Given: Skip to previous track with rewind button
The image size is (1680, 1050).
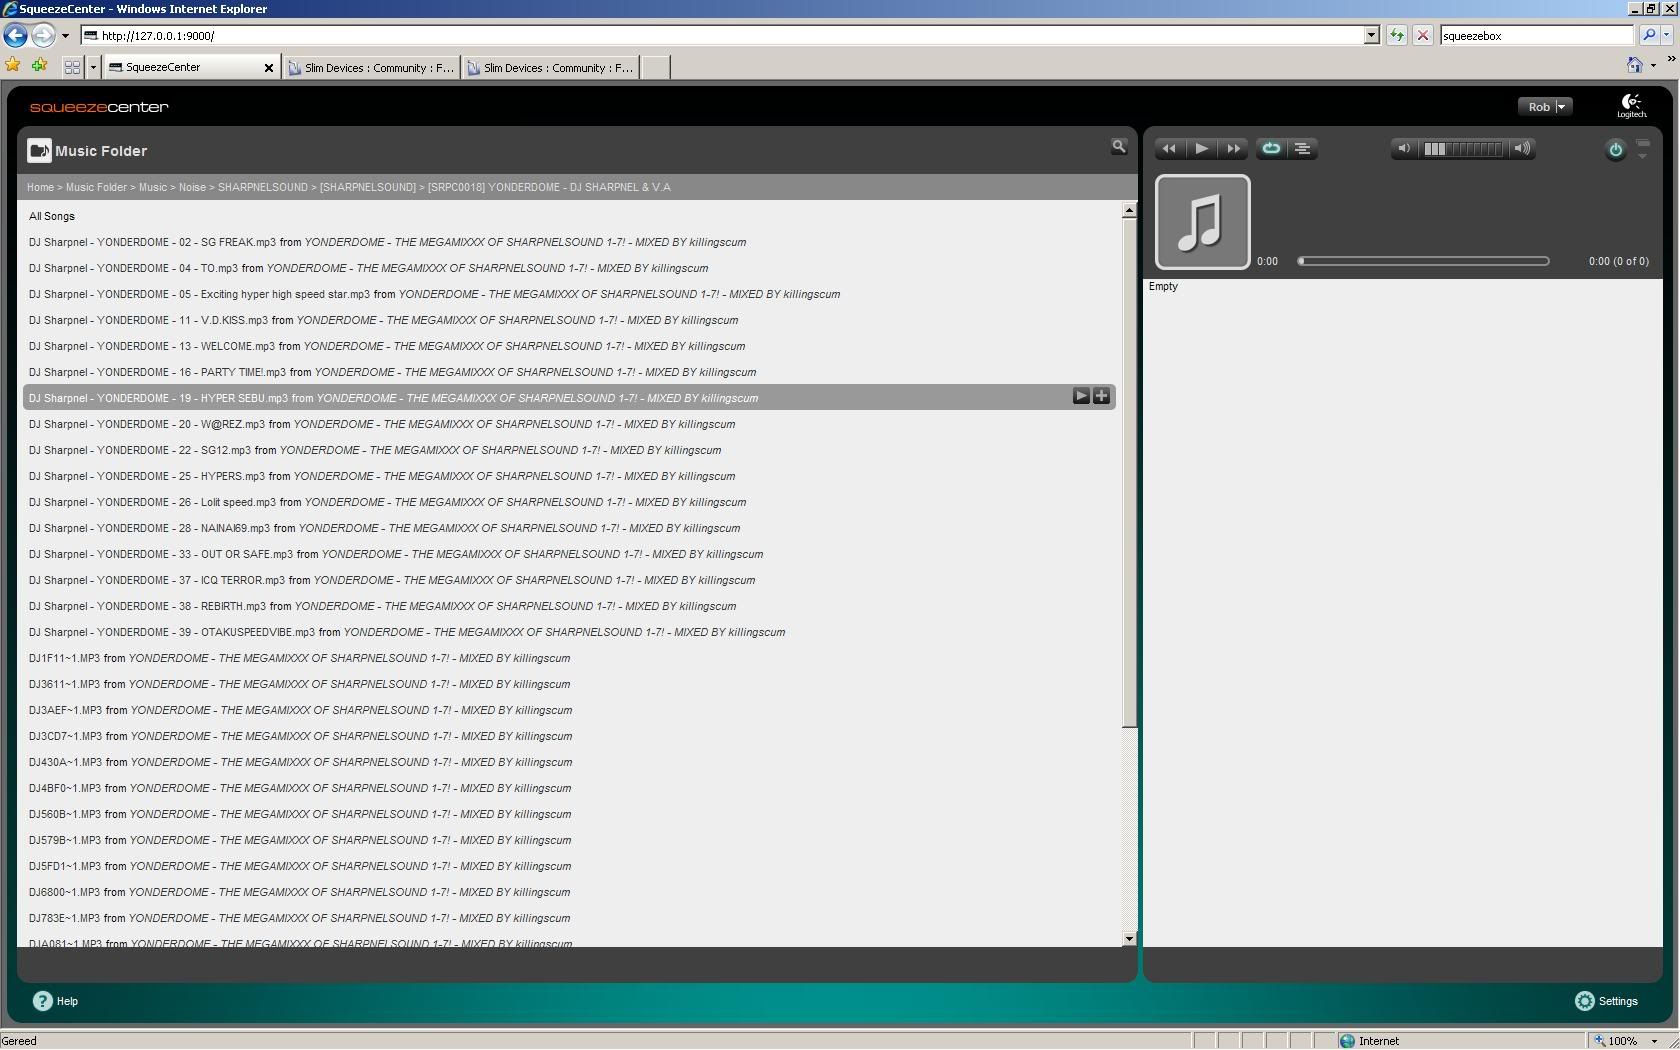Looking at the screenshot, I should click(1168, 149).
